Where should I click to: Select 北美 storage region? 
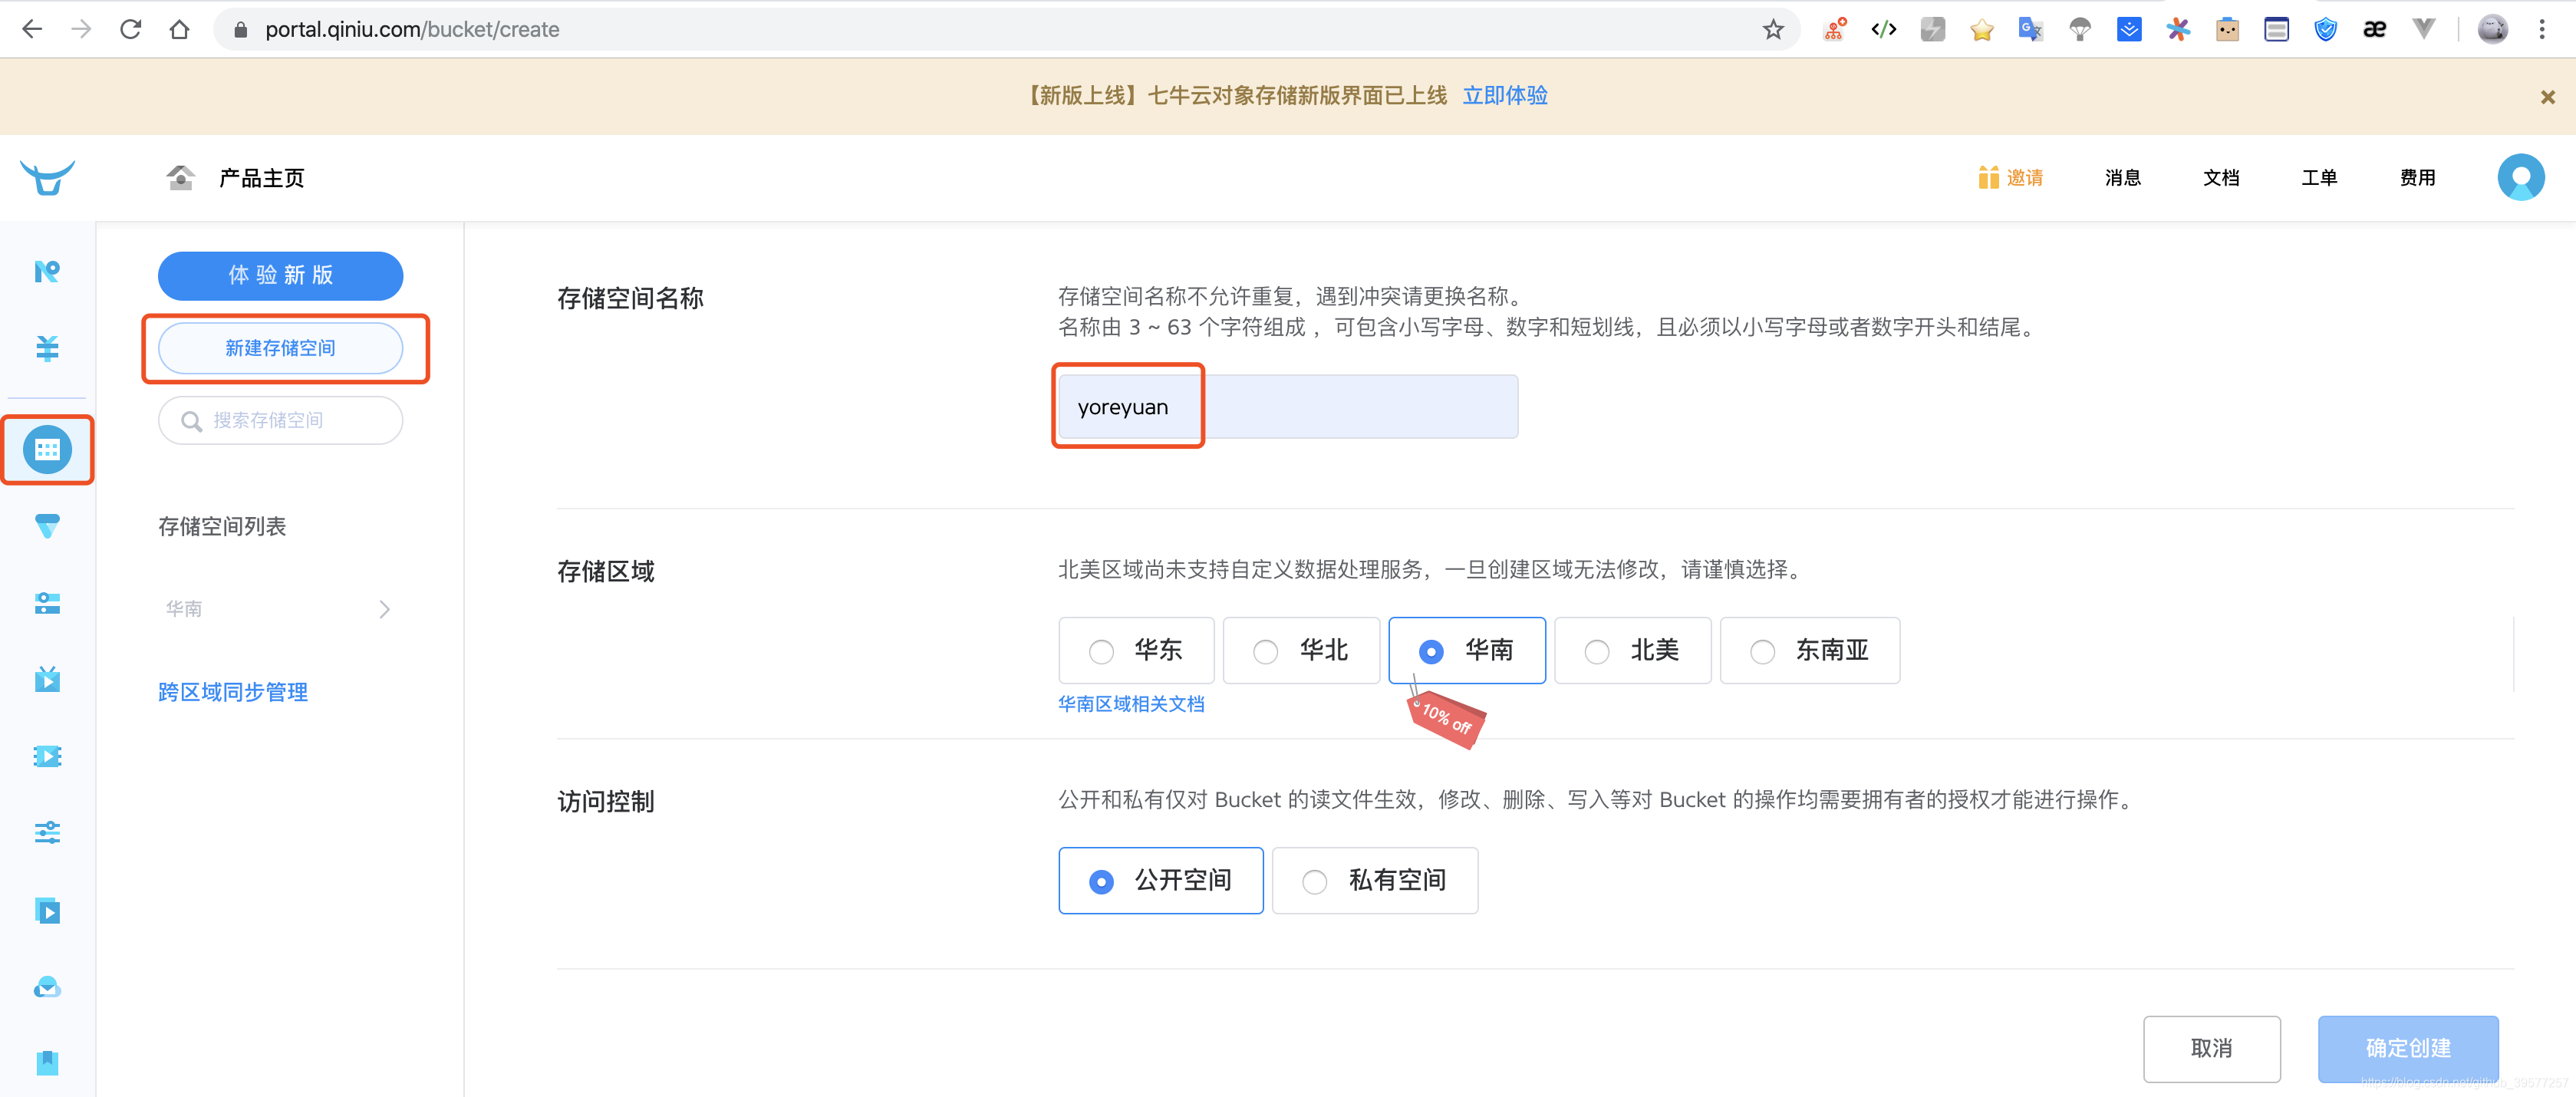pyautogui.click(x=1632, y=650)
